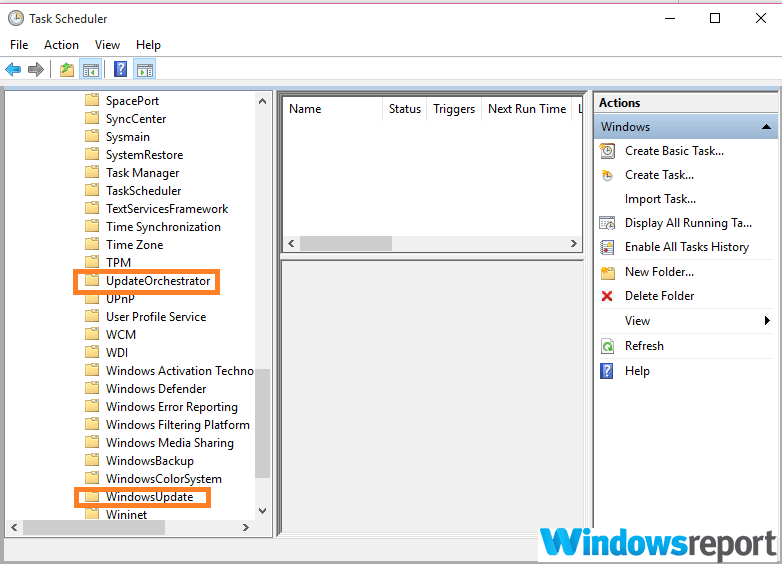Select the Windows Filtering Platform folder
The width and height of the screenshot is (782, 564).
[178, 424]
